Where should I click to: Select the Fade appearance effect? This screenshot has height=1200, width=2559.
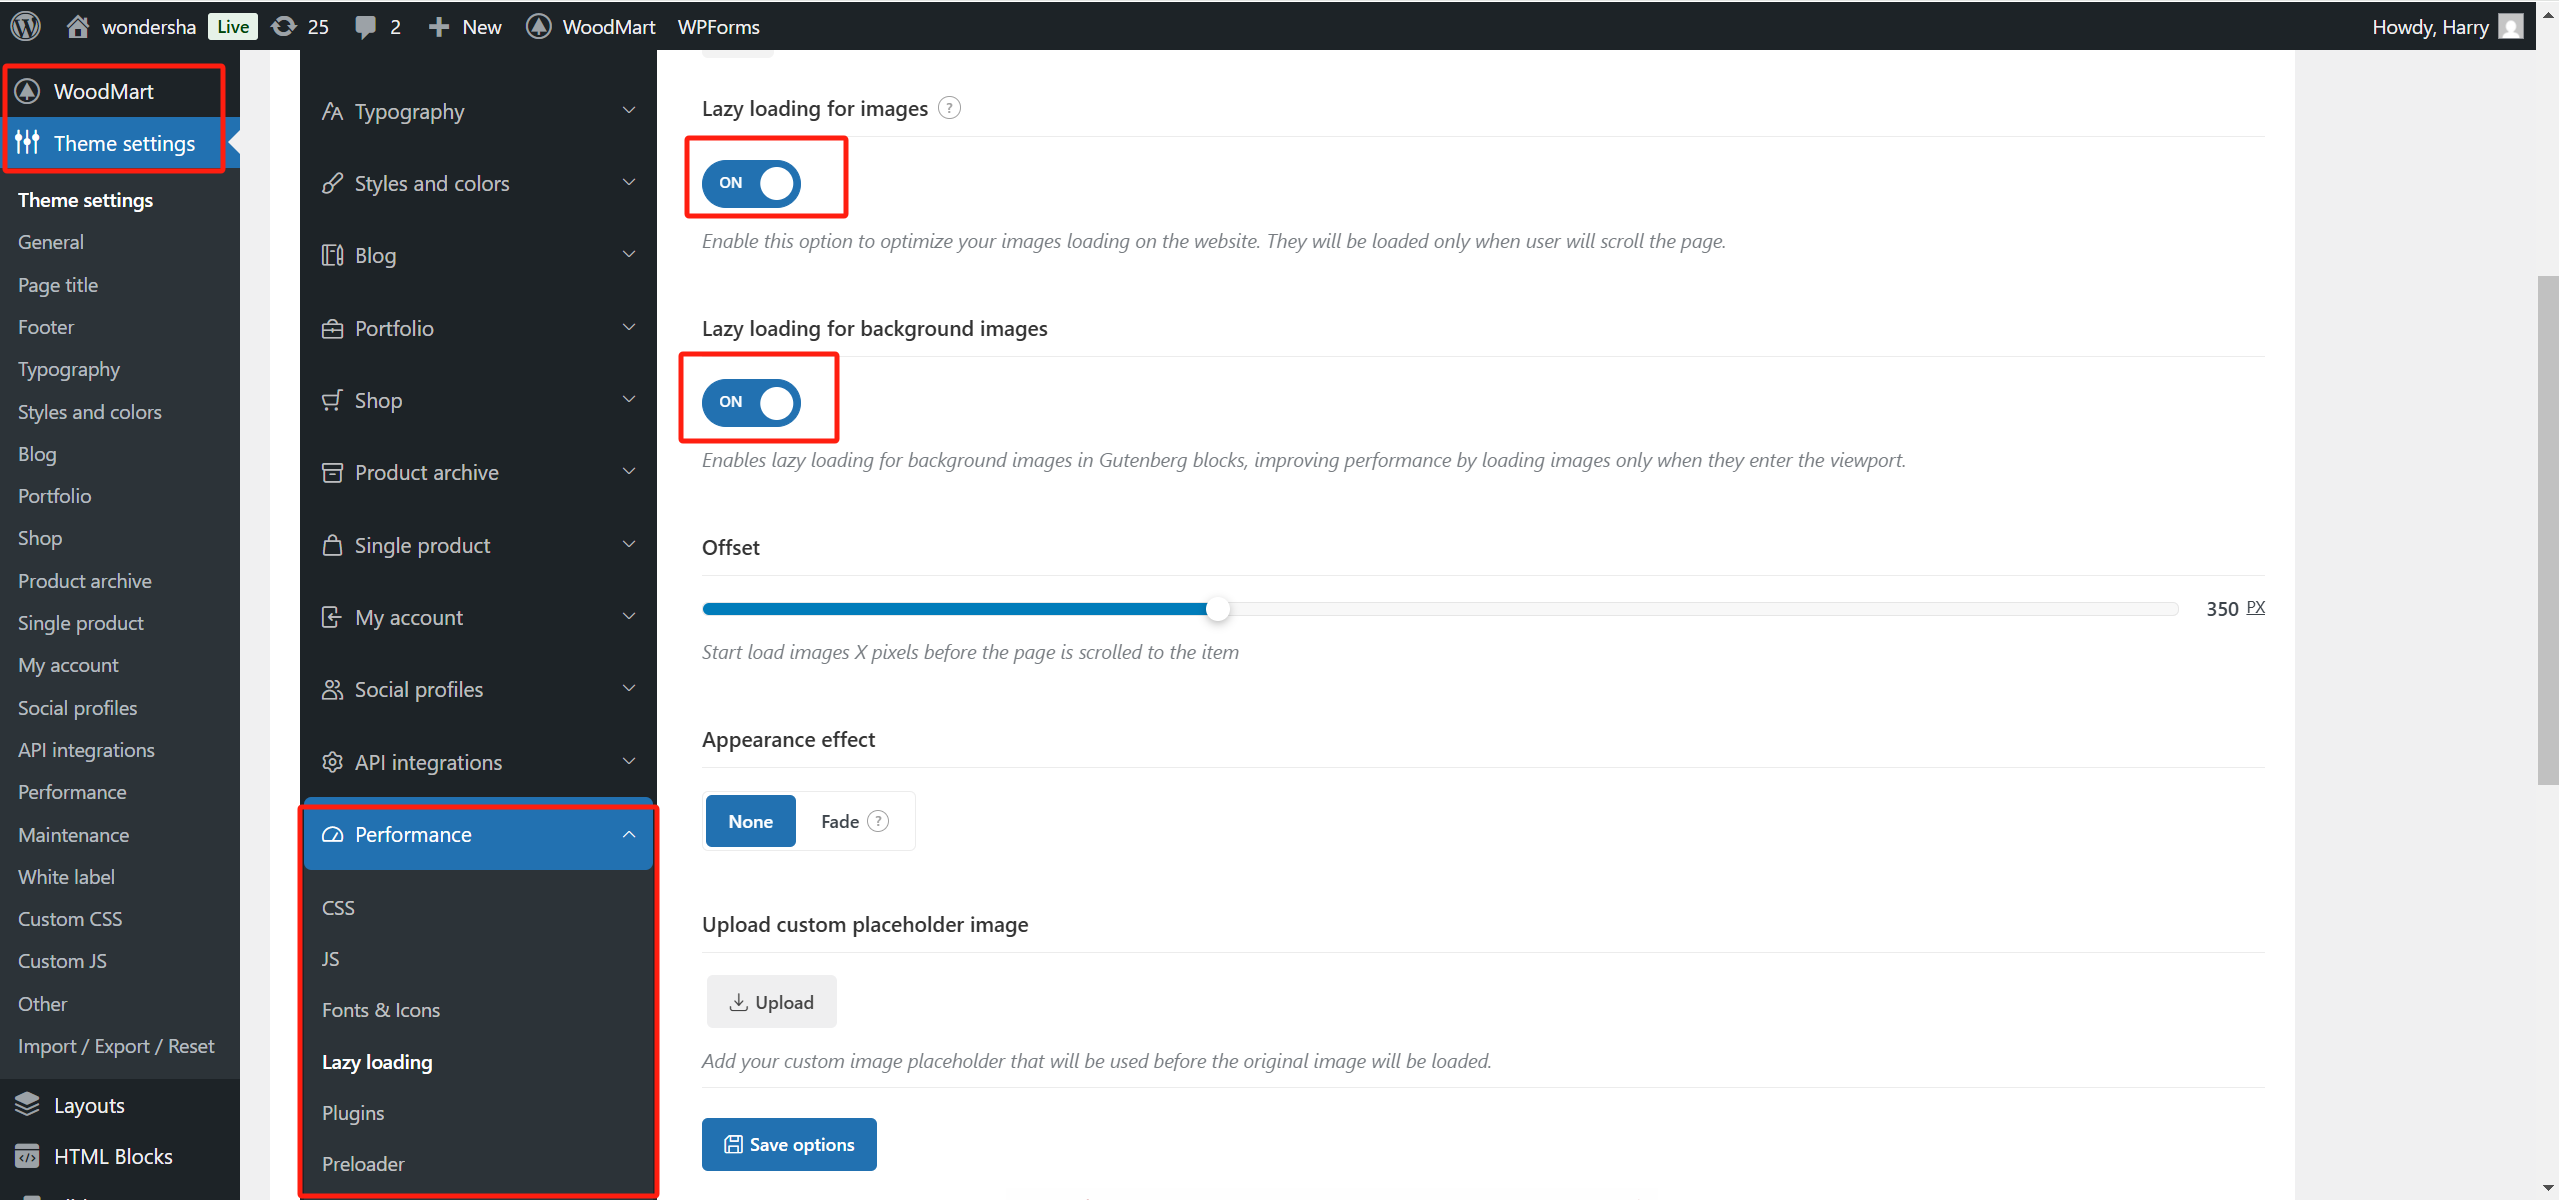click(841, 820)
